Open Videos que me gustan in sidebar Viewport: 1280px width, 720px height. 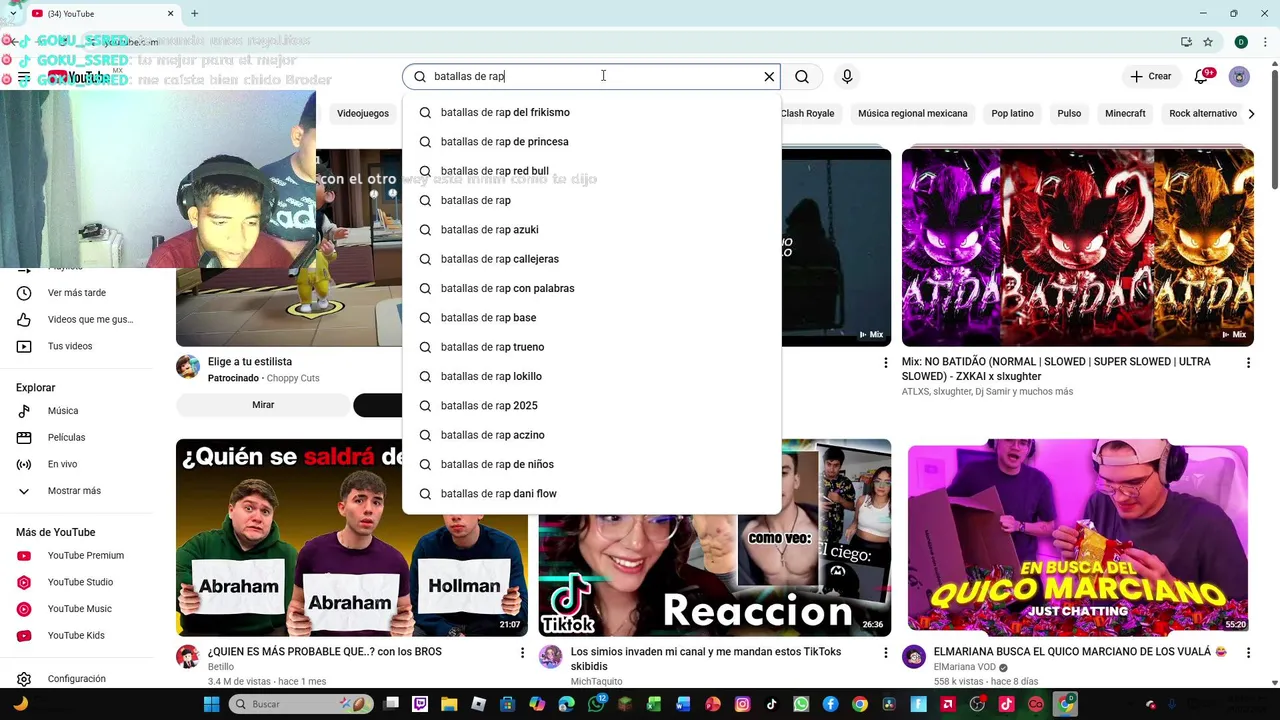[78, 320]
